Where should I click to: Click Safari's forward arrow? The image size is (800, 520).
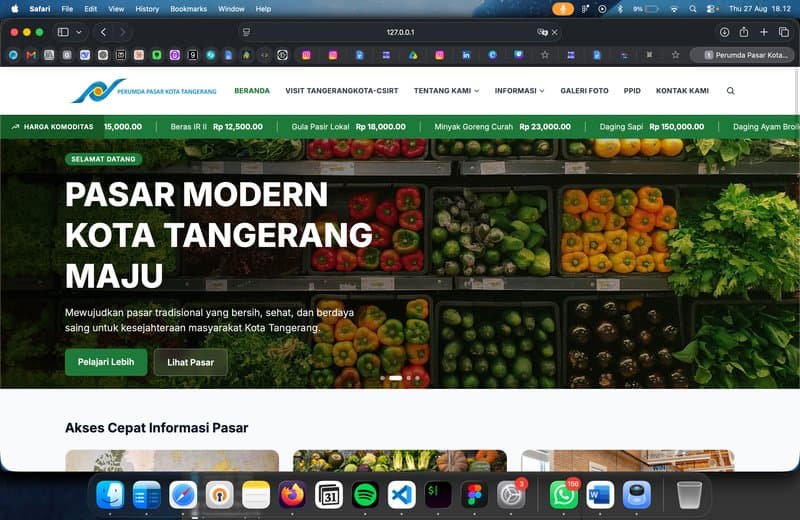pyautogui.click(x=122, y=32)
